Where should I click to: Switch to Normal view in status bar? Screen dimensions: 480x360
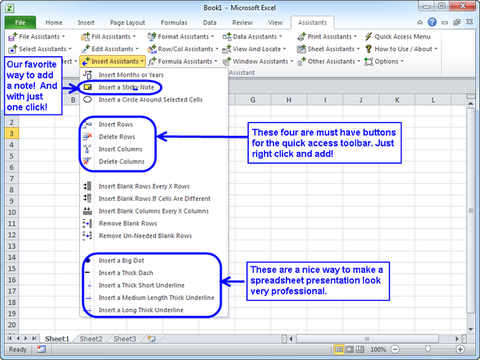coord(339,349)
